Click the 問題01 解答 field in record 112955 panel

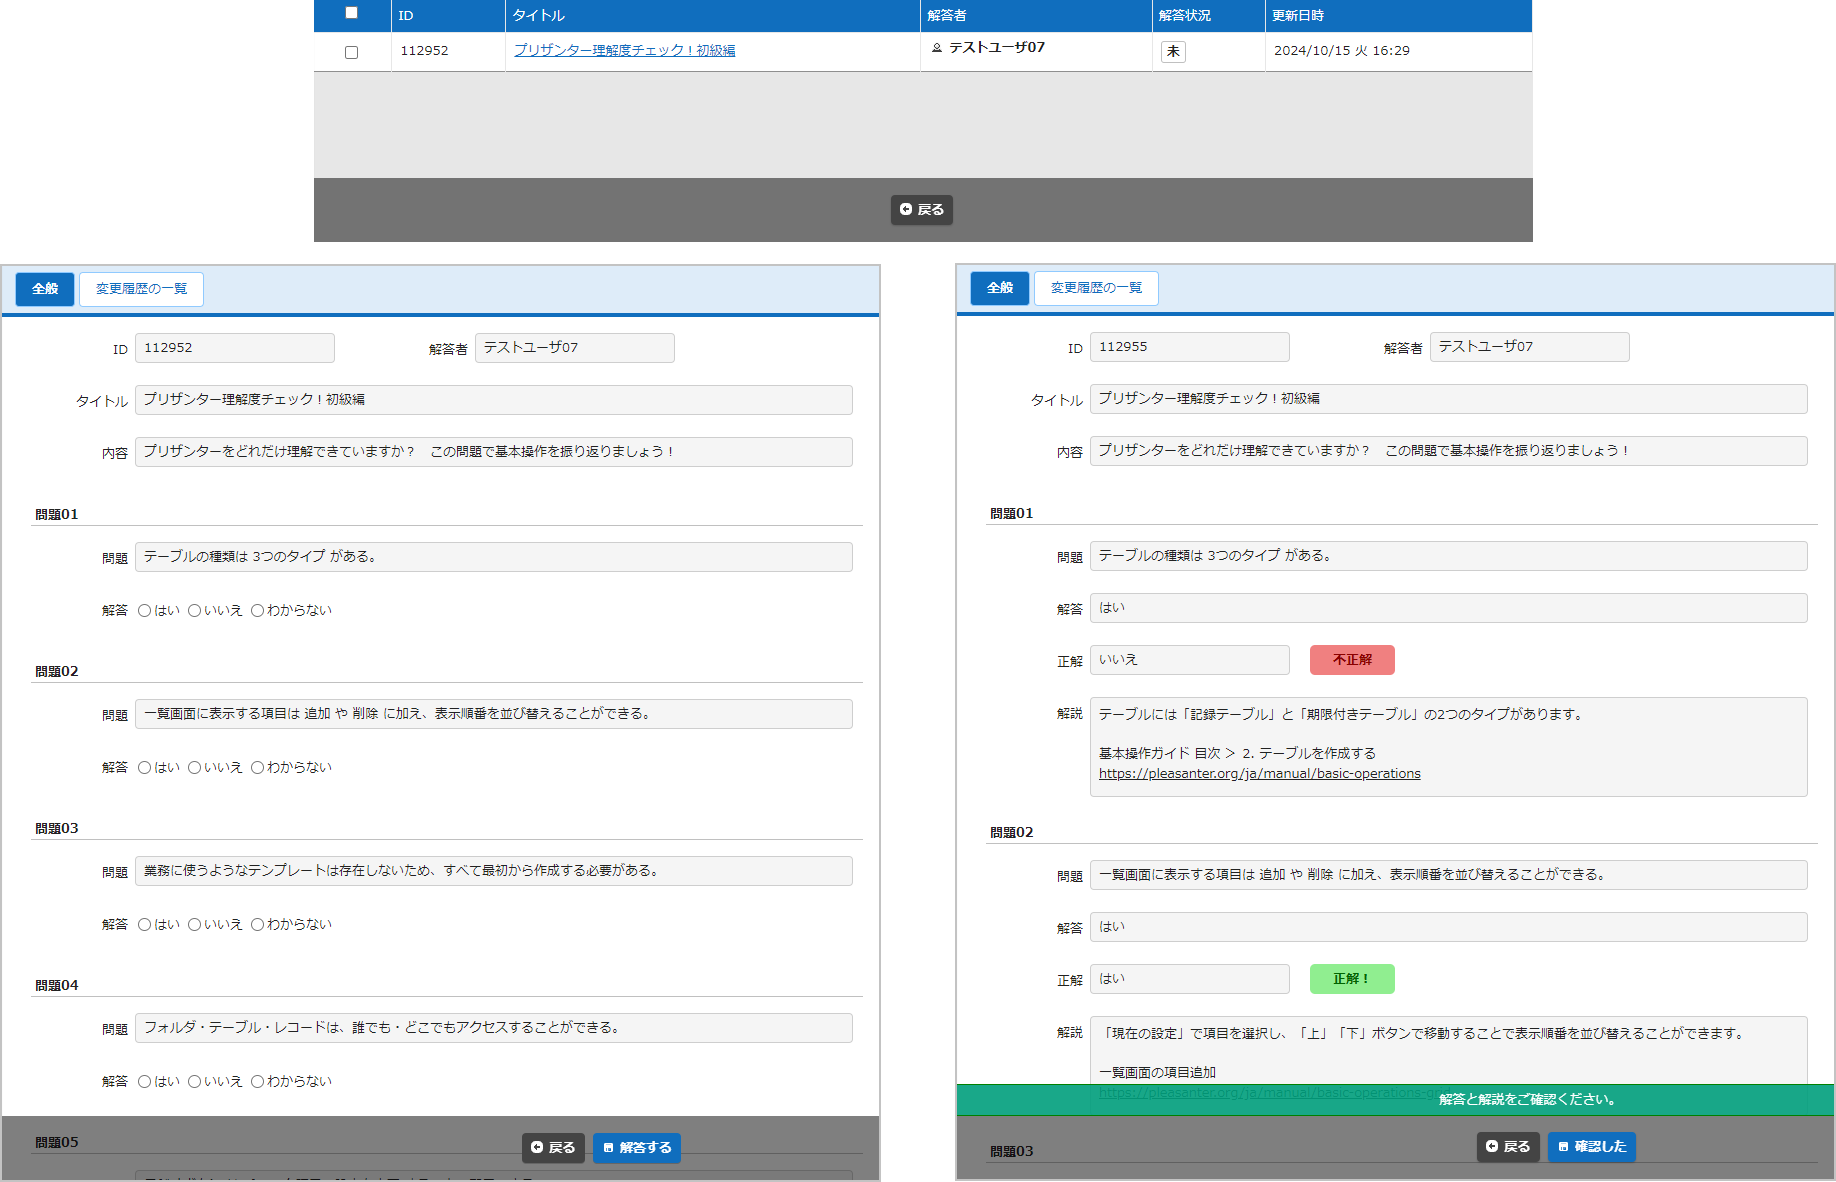1449,608
